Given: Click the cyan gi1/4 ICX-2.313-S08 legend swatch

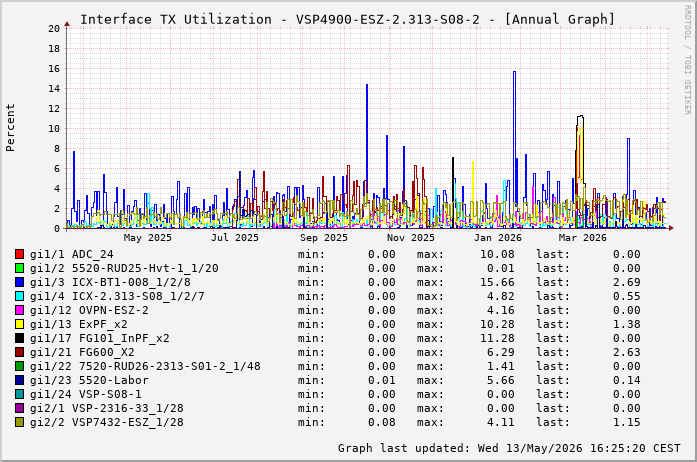Looking at the screenshot, I should [x=19, y=296].
